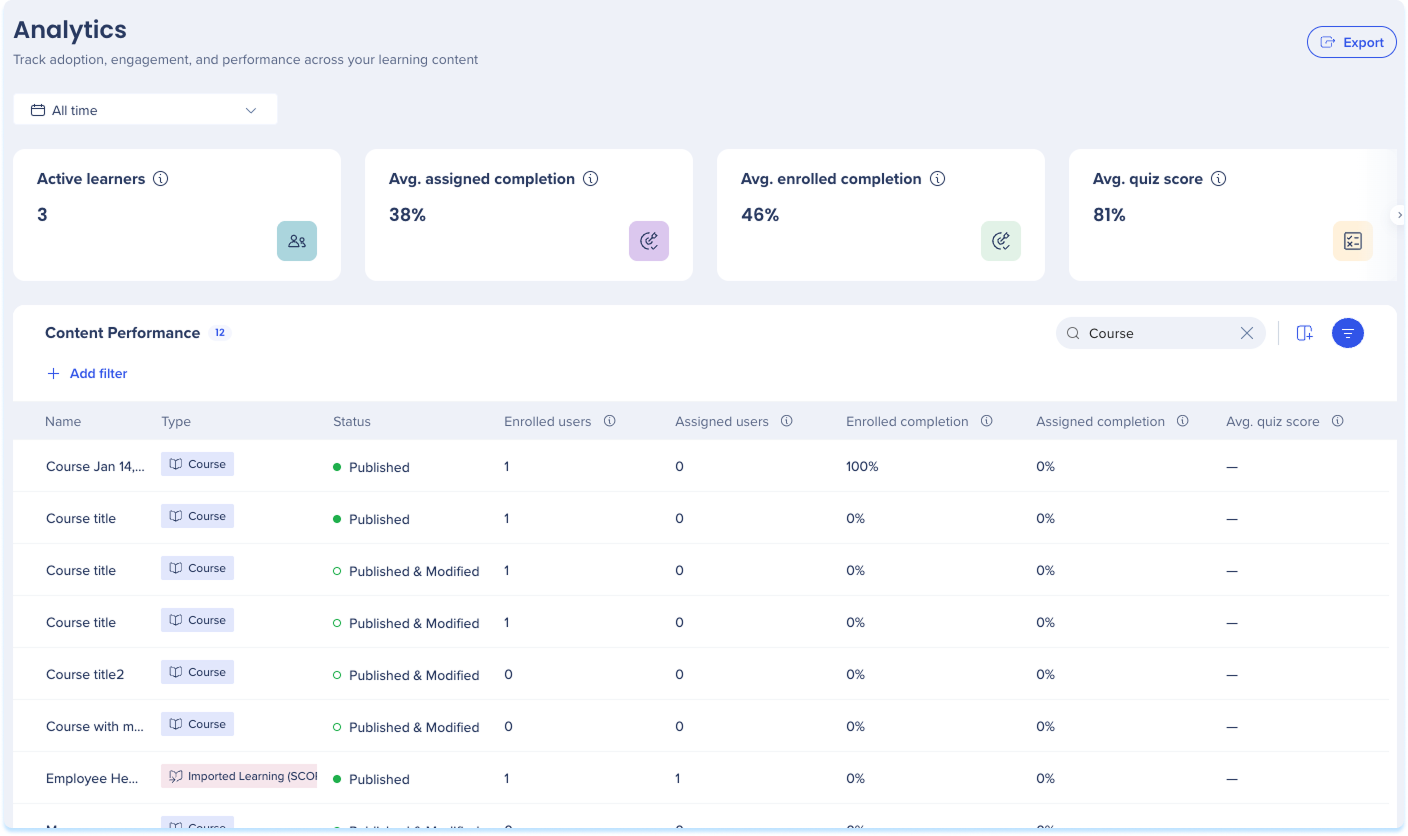The height and width of the screenshot is (836, 1408).
Task: Click the Add filter link
Action: [87, 373]
